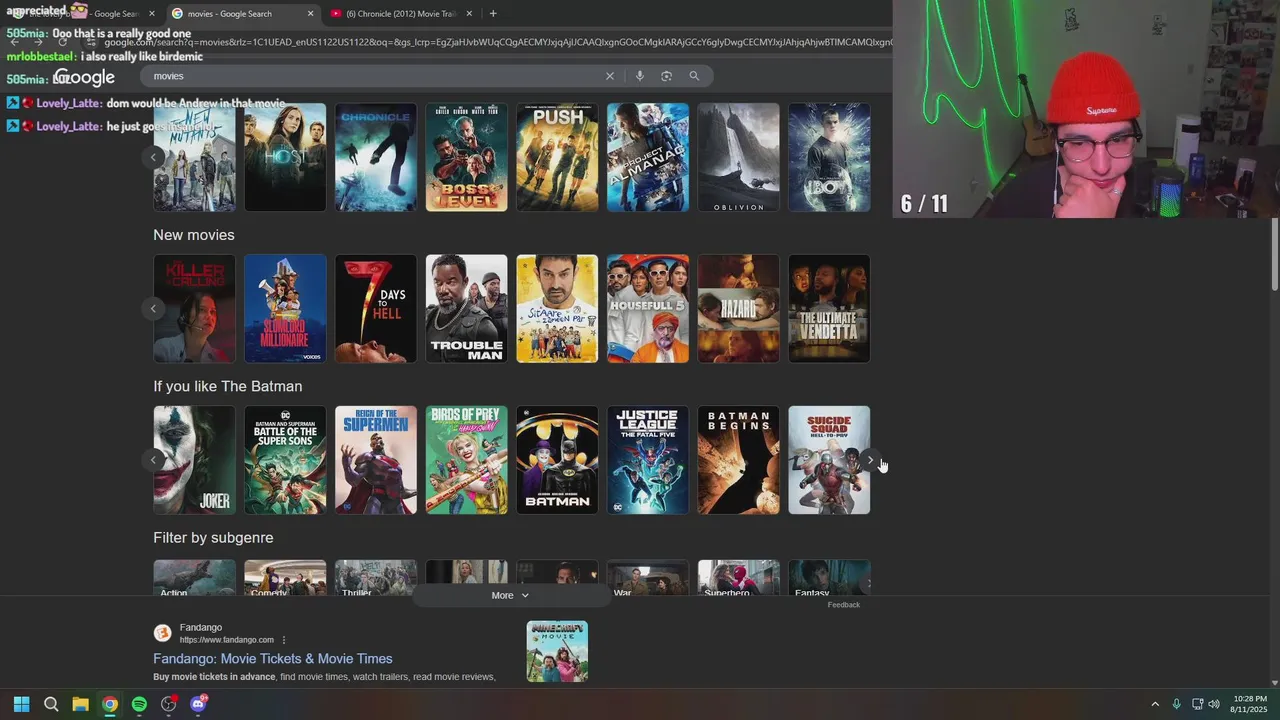Open the Boss Level poster
1280x720 pixels.
click(x=466, y=157)
